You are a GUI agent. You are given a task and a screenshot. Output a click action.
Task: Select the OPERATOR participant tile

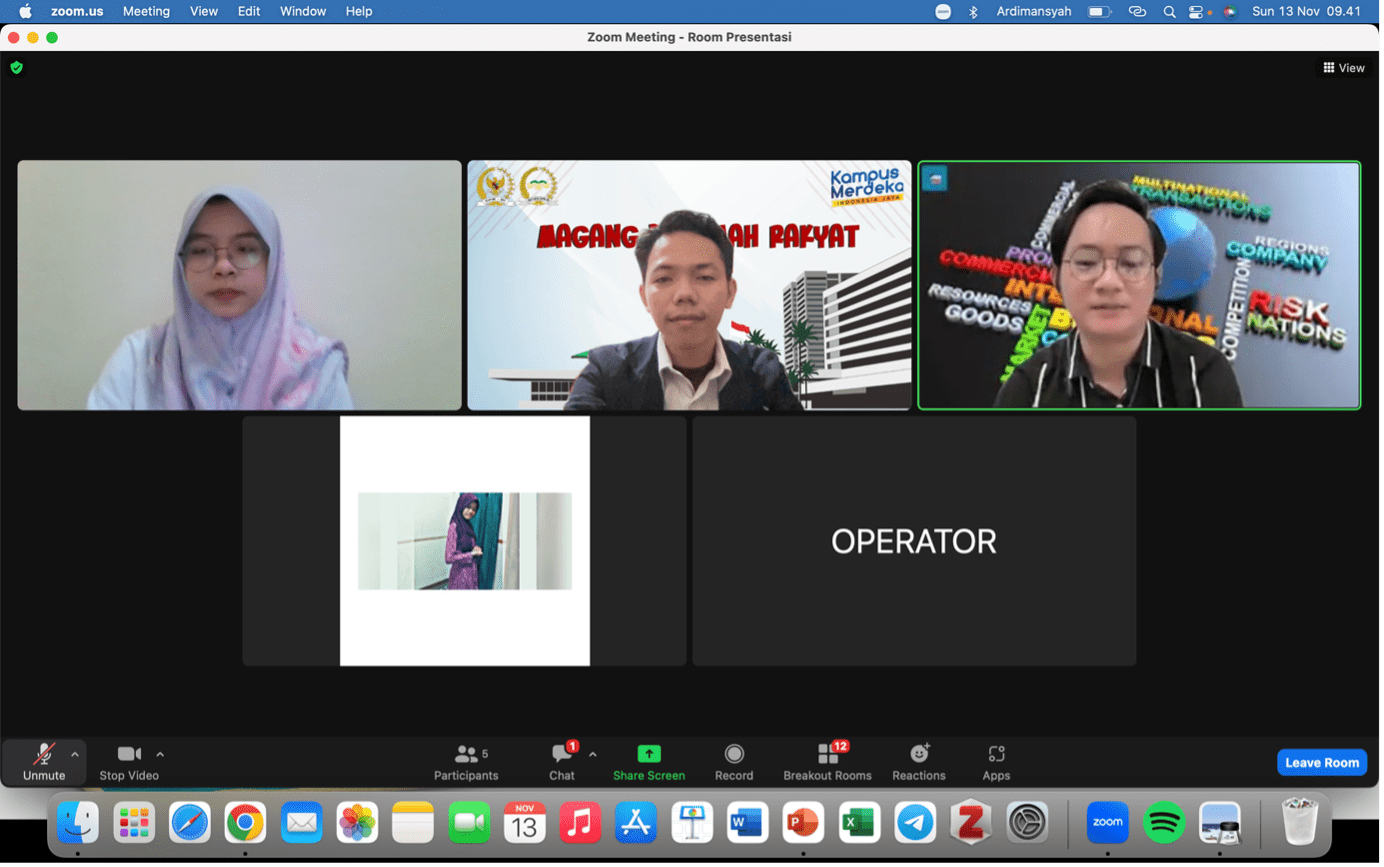coord(914,541)
